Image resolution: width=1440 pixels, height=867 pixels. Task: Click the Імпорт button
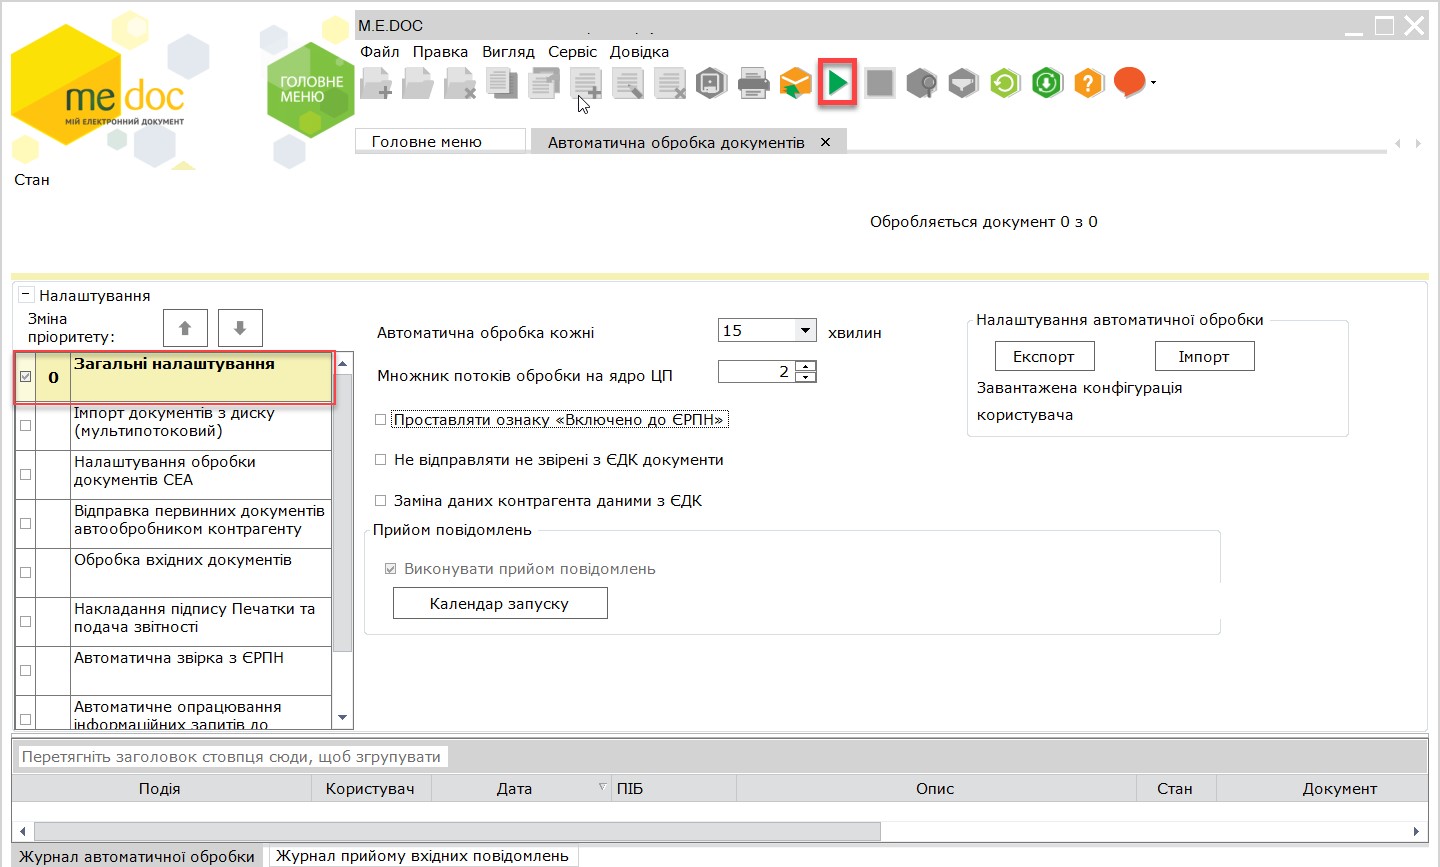(x=1204, y=356)
